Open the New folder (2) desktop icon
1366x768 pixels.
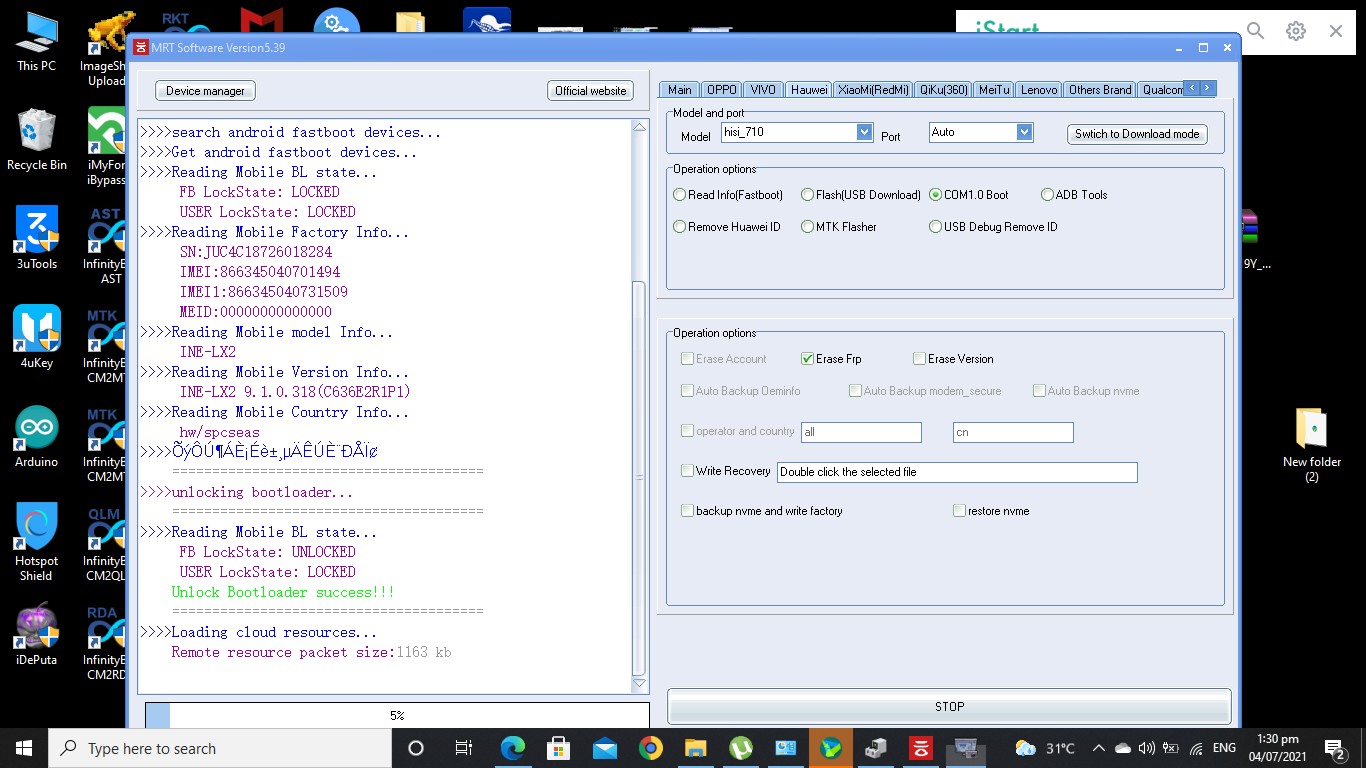1312,444
